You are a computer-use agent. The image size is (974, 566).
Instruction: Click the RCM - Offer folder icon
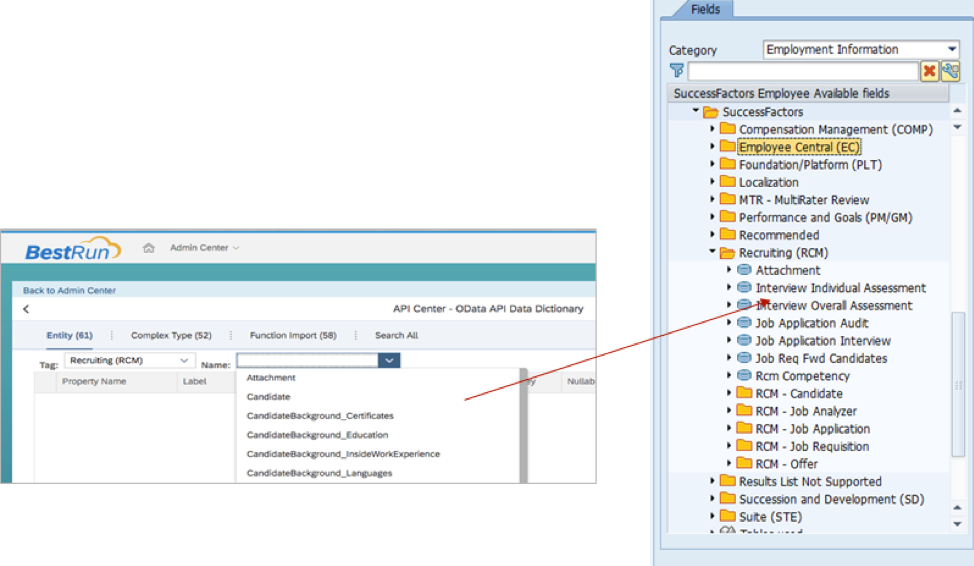coord(744,463)
